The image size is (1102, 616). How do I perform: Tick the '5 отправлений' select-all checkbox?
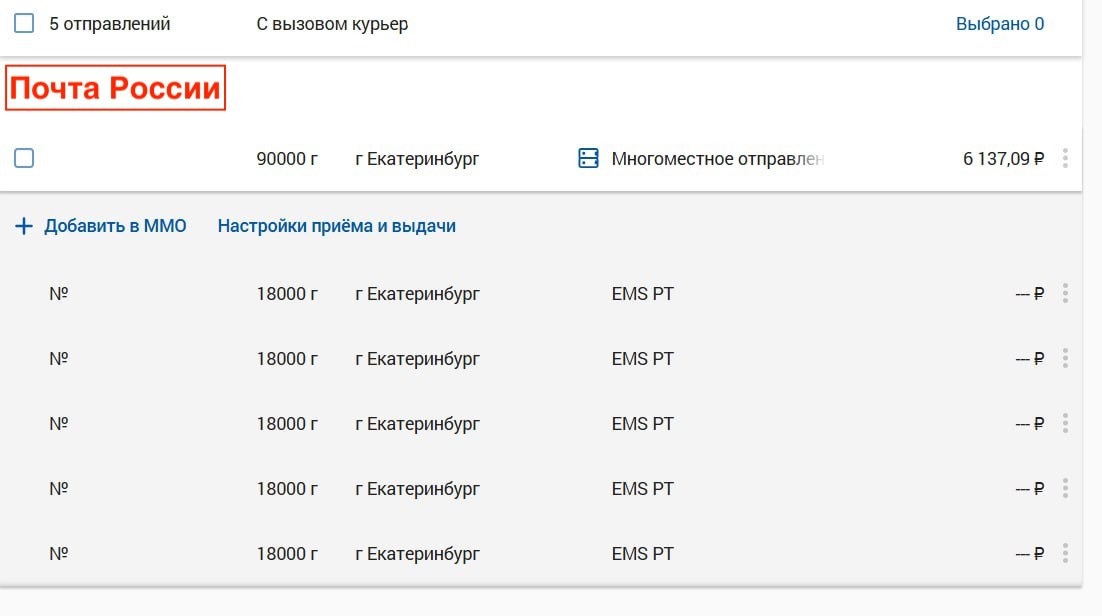[24, 23]
